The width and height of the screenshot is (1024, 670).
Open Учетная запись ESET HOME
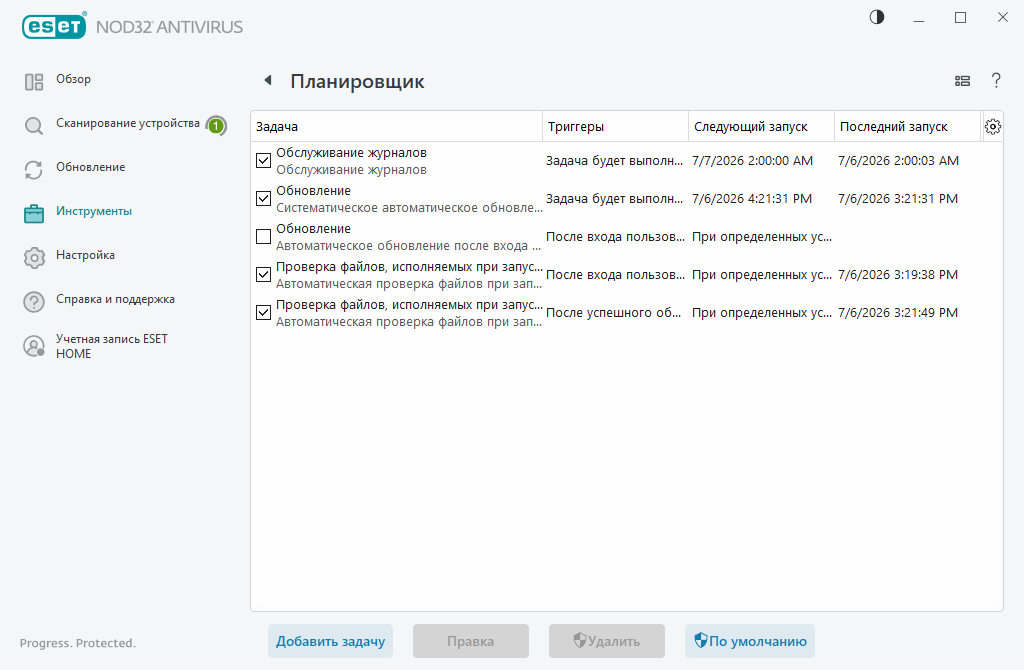112,346
